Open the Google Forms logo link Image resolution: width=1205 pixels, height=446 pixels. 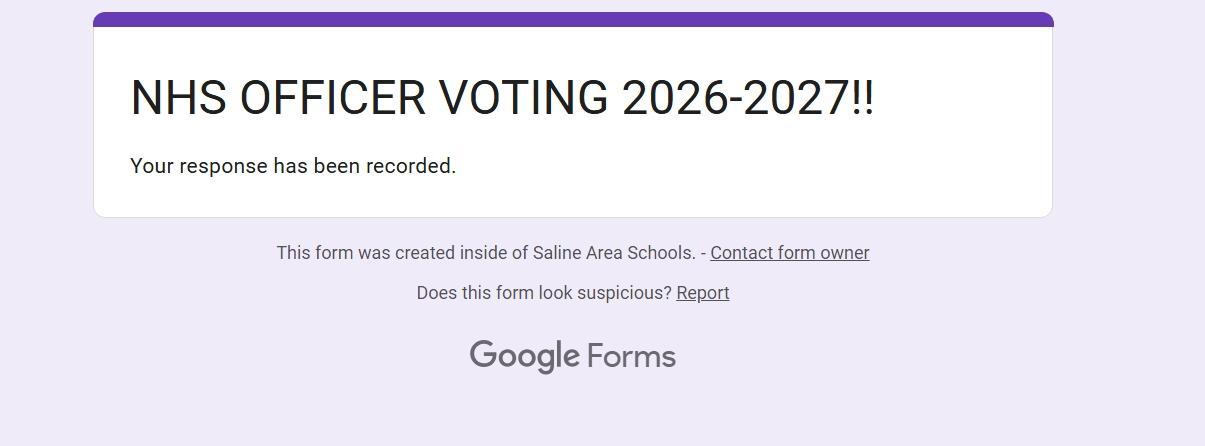(x=572, y=356)
